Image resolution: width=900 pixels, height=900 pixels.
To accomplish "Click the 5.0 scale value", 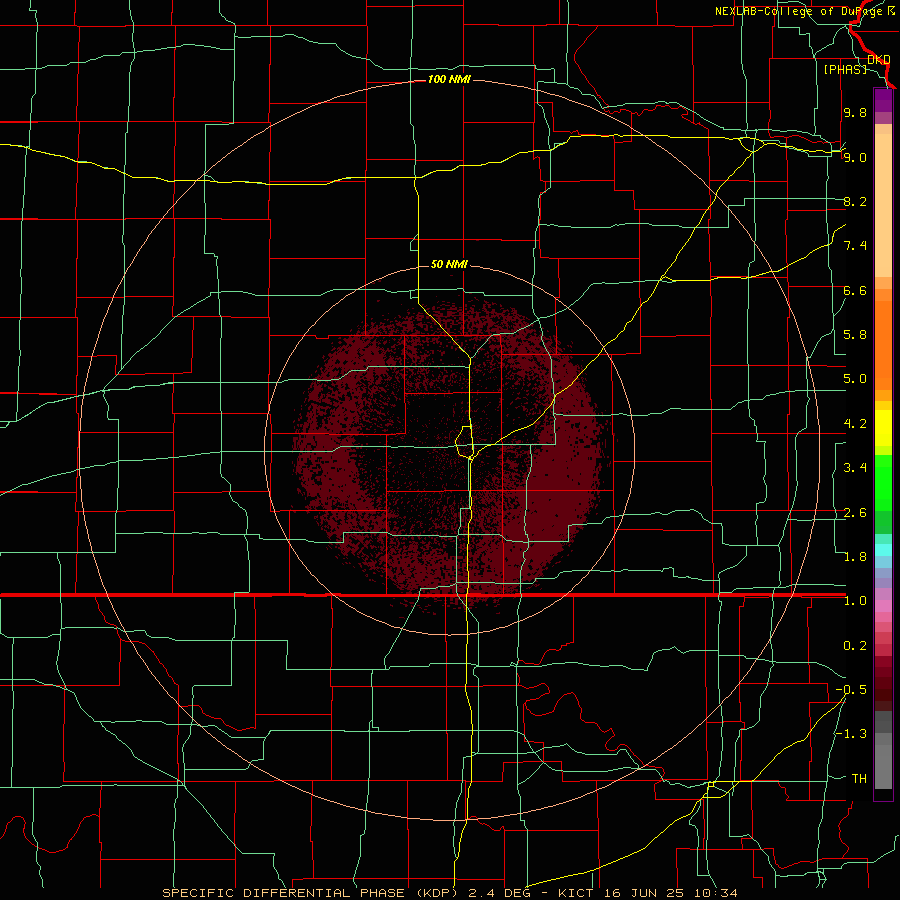I will coord(855,379).
